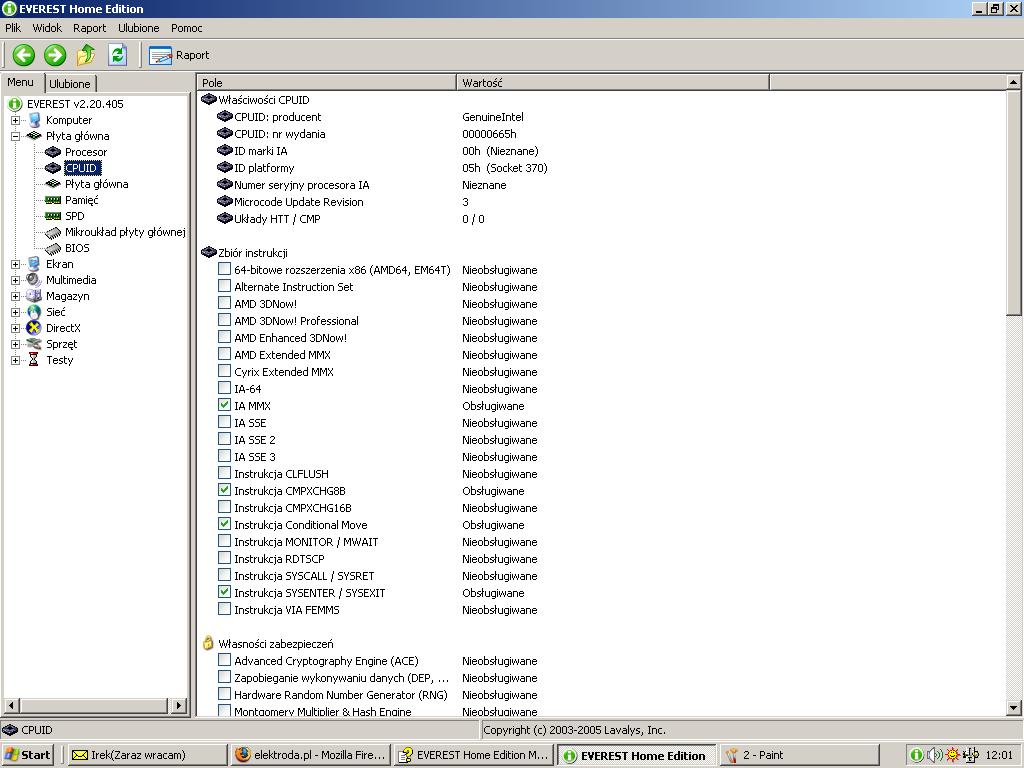Expand the Multimedia tree node

point(15,280)
